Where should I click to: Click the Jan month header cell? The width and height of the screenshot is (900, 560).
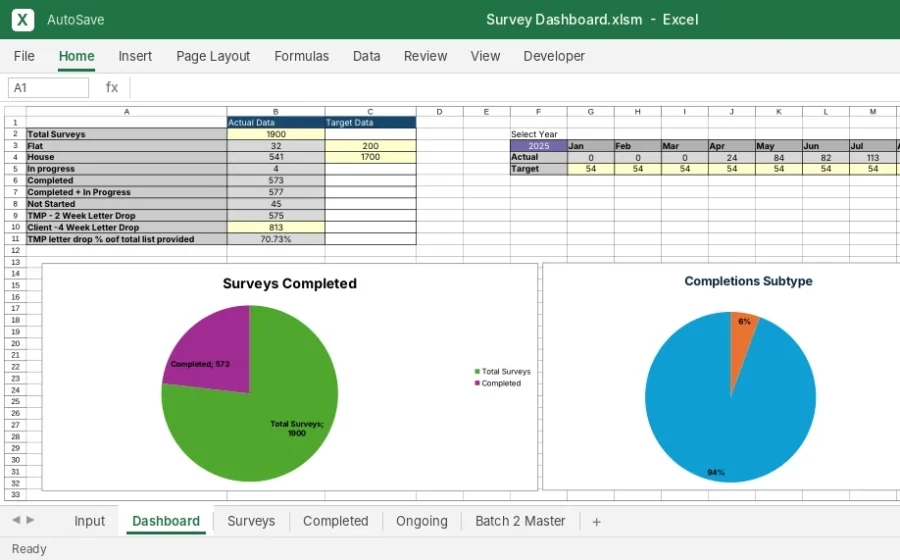(591, 146)
